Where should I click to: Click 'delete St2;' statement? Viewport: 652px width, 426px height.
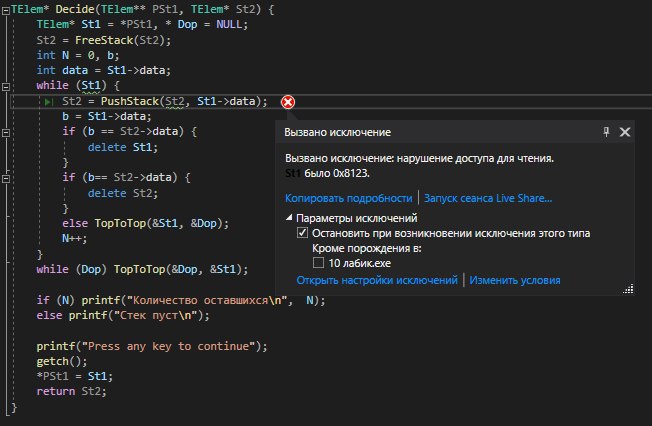coord(123,193)
